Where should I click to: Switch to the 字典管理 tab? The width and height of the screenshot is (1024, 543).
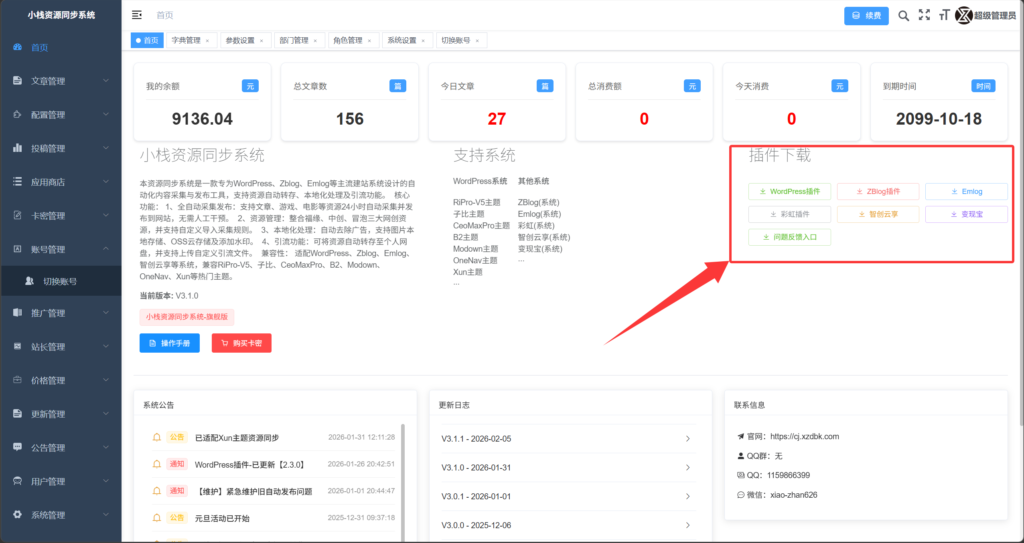pyautogui.click(x=191, y=41)
